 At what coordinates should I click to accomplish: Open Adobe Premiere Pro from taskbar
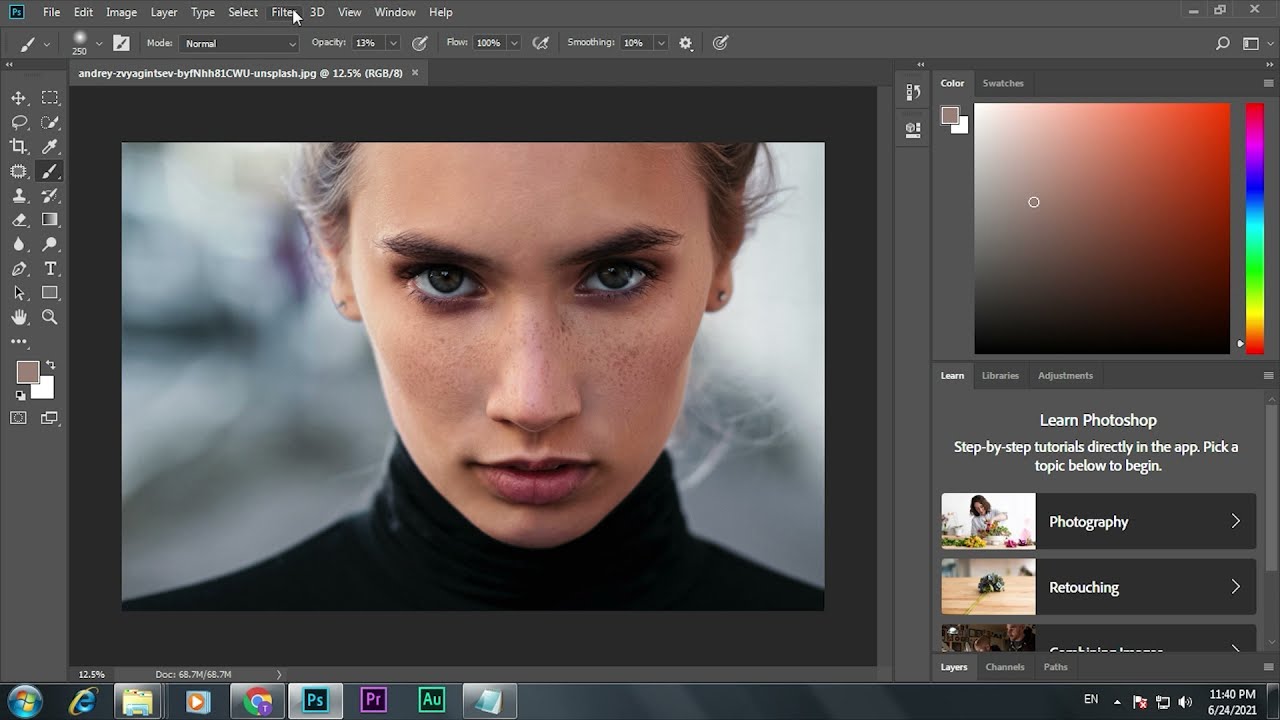point(374,700)
